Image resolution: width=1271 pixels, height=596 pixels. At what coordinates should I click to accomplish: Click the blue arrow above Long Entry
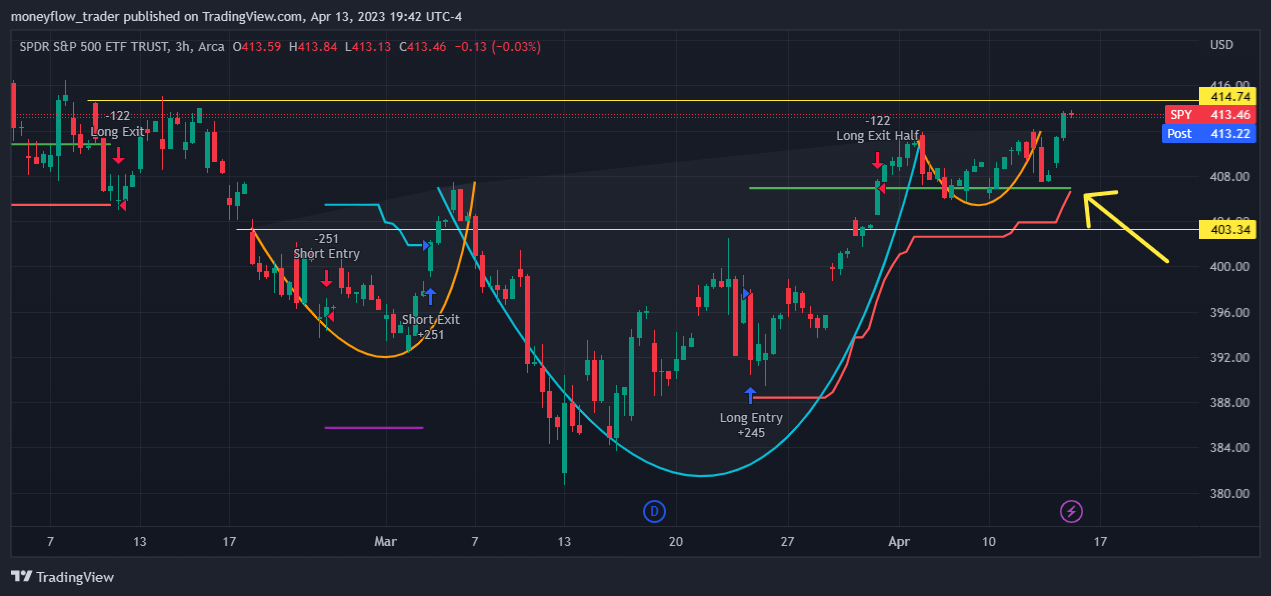coord(750,395)
